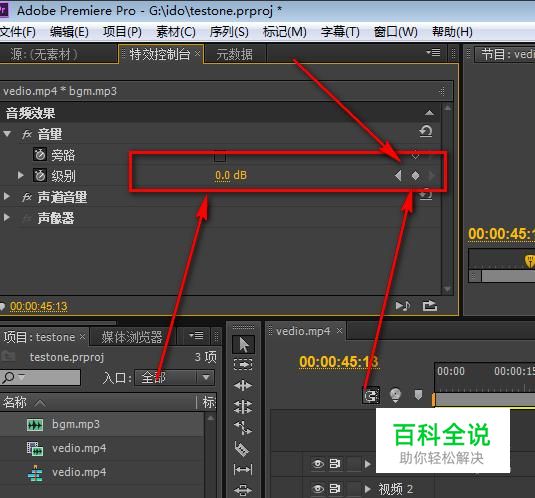Select the Slip tool

243,470
